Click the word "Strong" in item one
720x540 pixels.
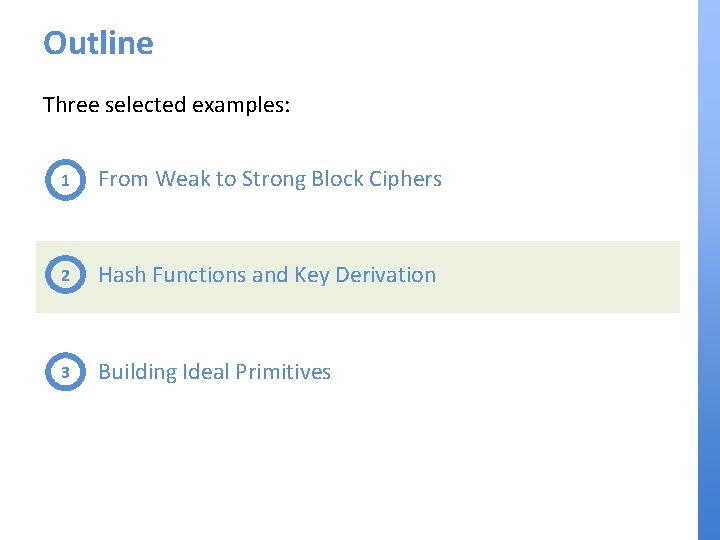click(273, 179)
